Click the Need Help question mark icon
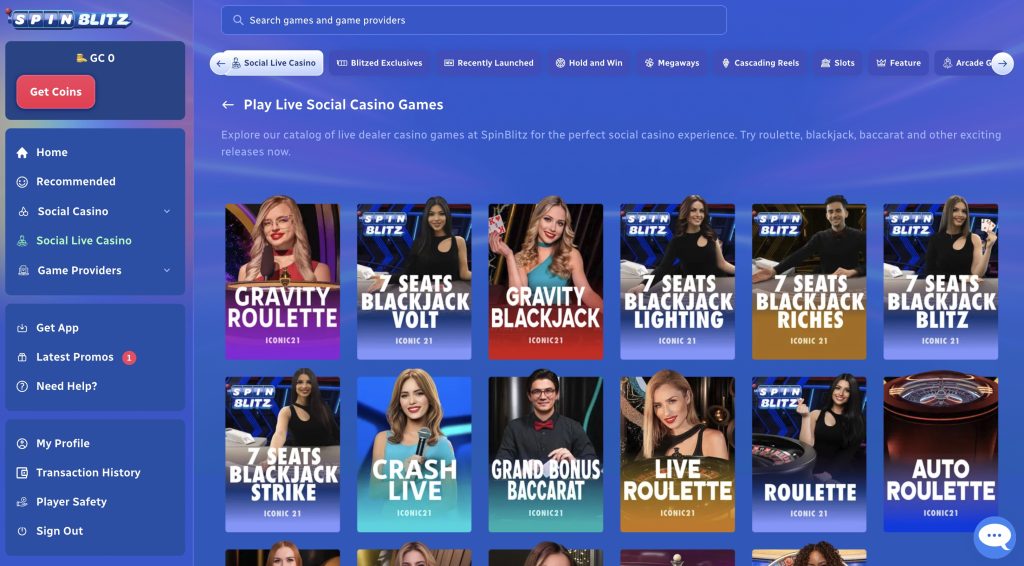Screen dimensions: 1024x566 click(22, 386)
